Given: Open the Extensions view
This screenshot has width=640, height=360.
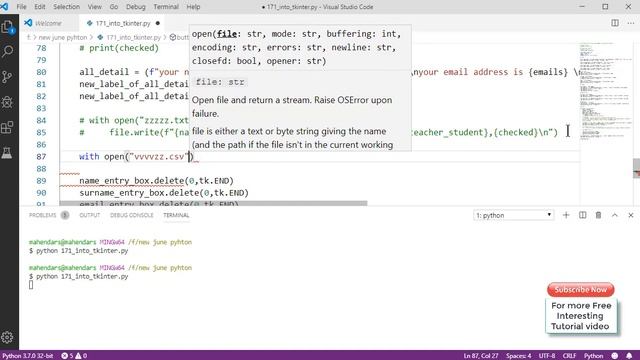Looking at the screenshot, I should 7,127.
